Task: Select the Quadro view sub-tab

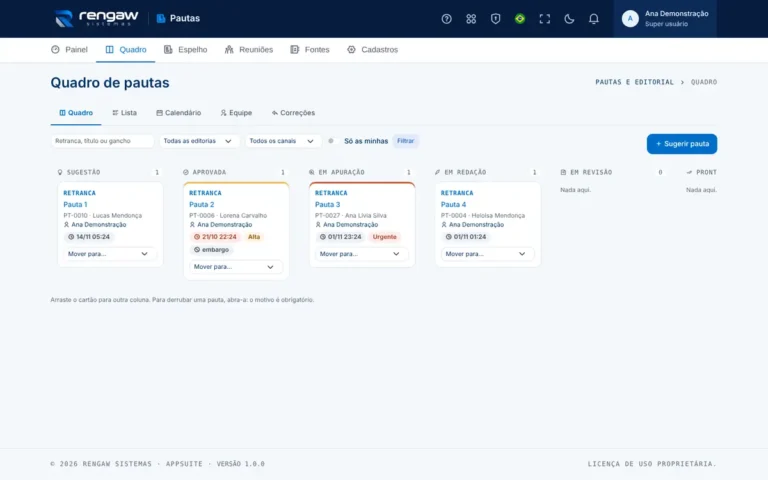Action: [x=76, y=113]
